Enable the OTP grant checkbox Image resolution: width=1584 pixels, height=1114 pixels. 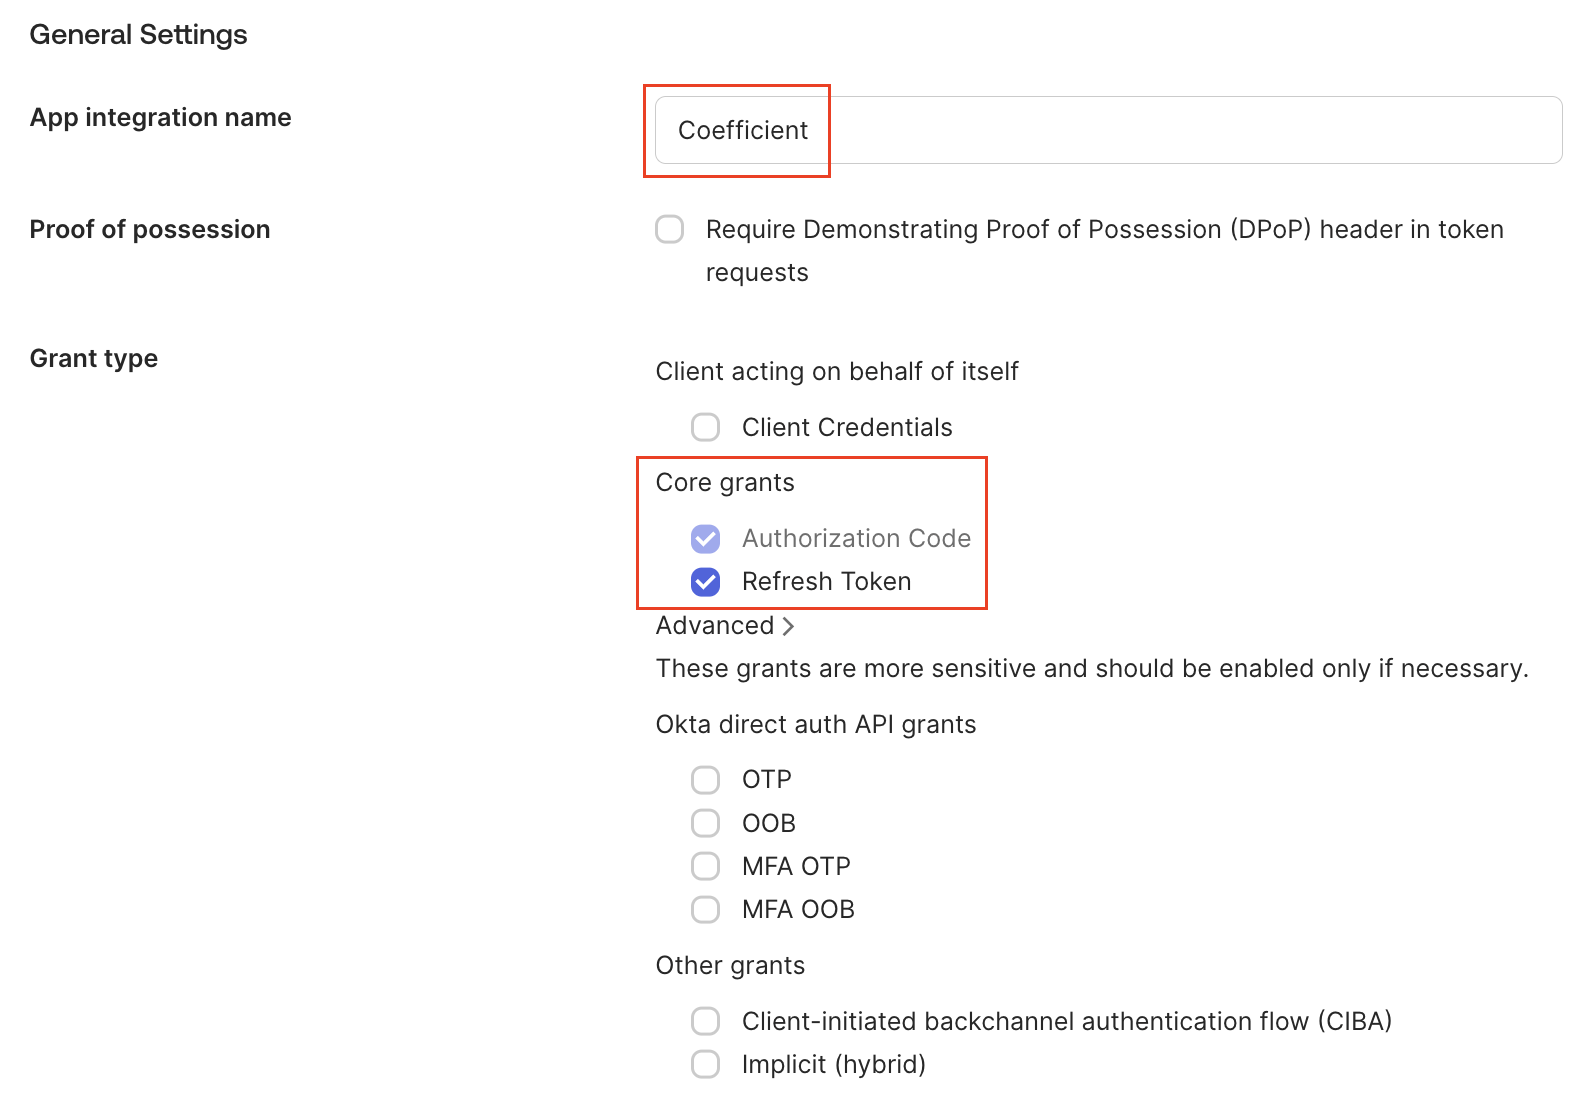click(x=706, y=779)
